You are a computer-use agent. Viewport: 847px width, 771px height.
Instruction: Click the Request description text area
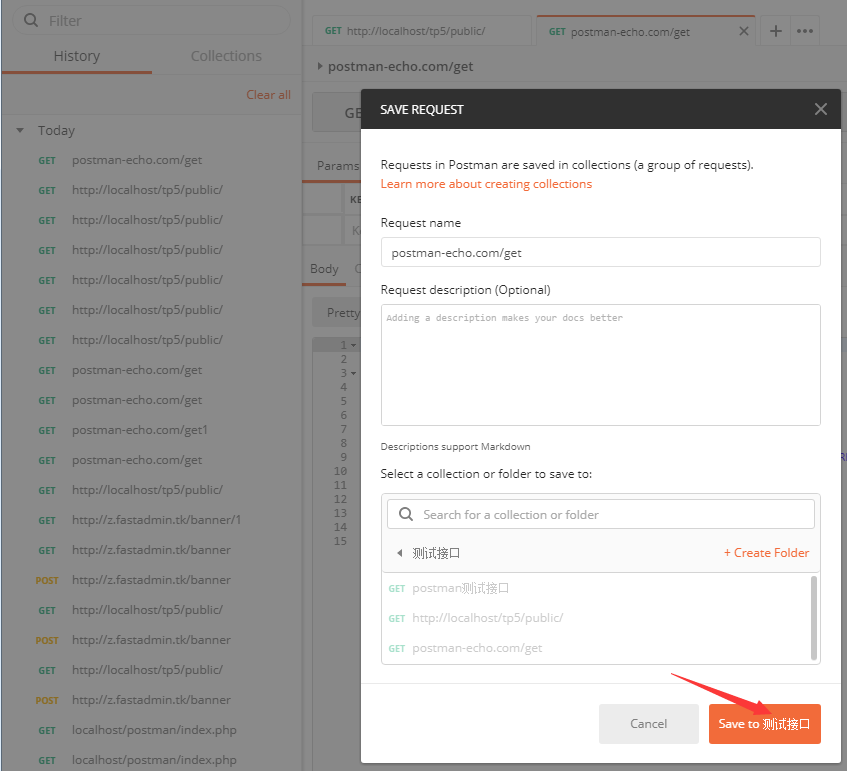(x=600, y=365)
